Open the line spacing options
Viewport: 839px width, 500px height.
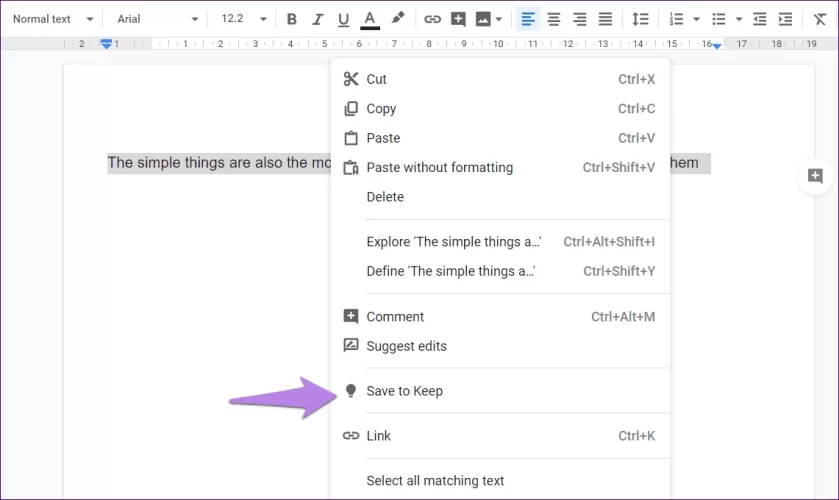(641, 19)
